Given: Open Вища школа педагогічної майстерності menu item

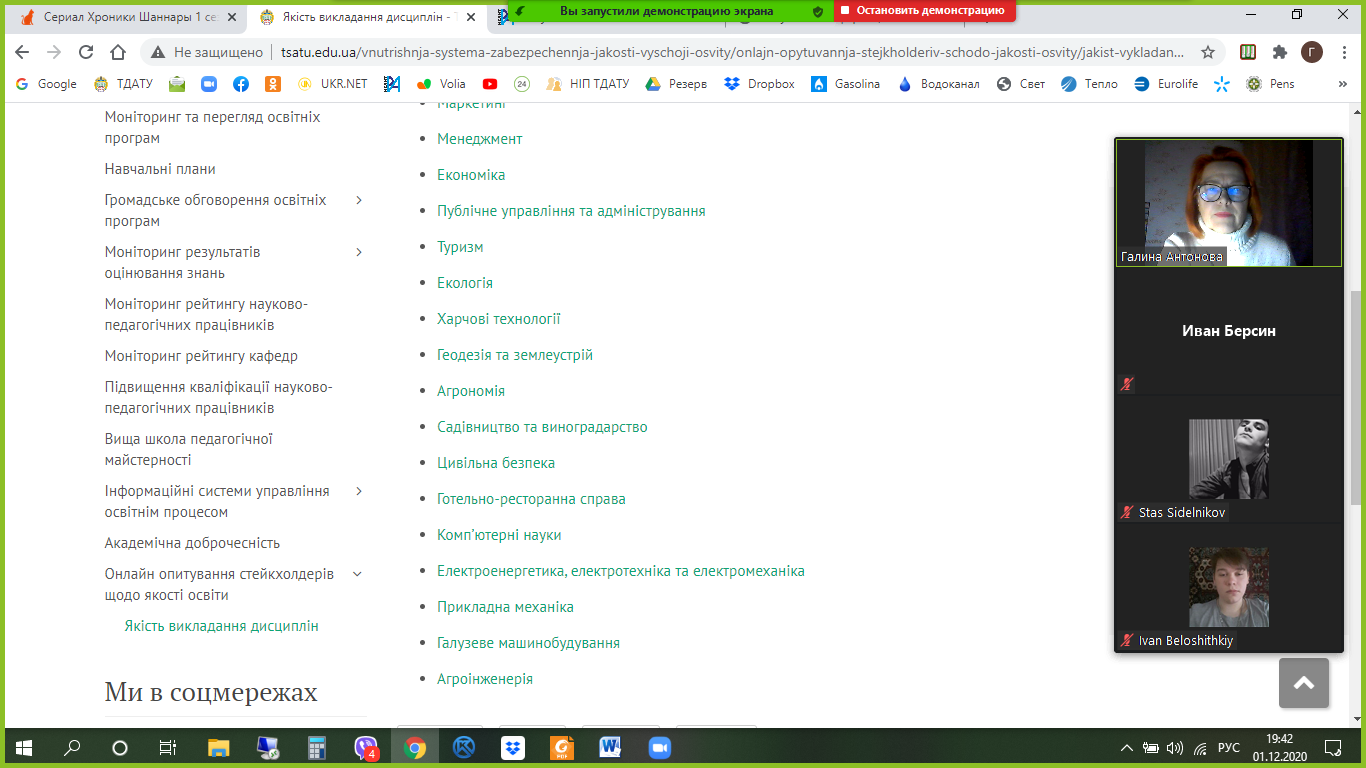Looking at the screenshot, I should point(189,450).
